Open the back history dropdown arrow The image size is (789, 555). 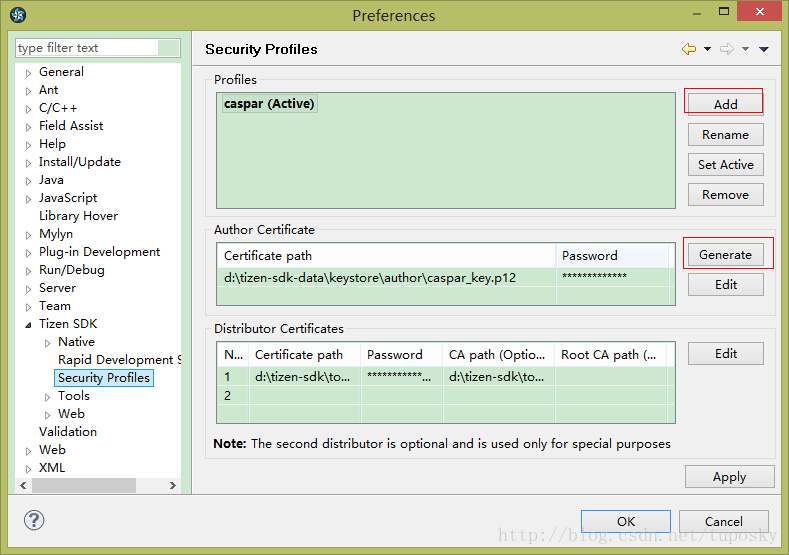click(707, 49)
